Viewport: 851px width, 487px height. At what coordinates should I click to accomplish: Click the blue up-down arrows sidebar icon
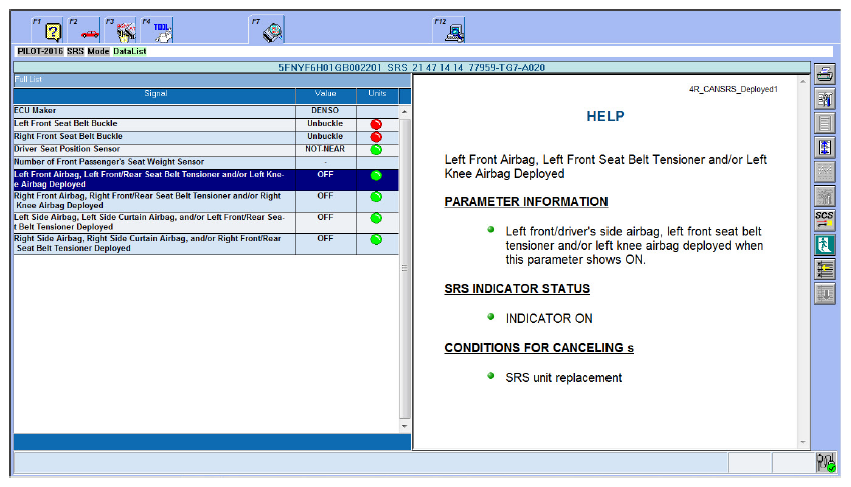pos(824,148)
